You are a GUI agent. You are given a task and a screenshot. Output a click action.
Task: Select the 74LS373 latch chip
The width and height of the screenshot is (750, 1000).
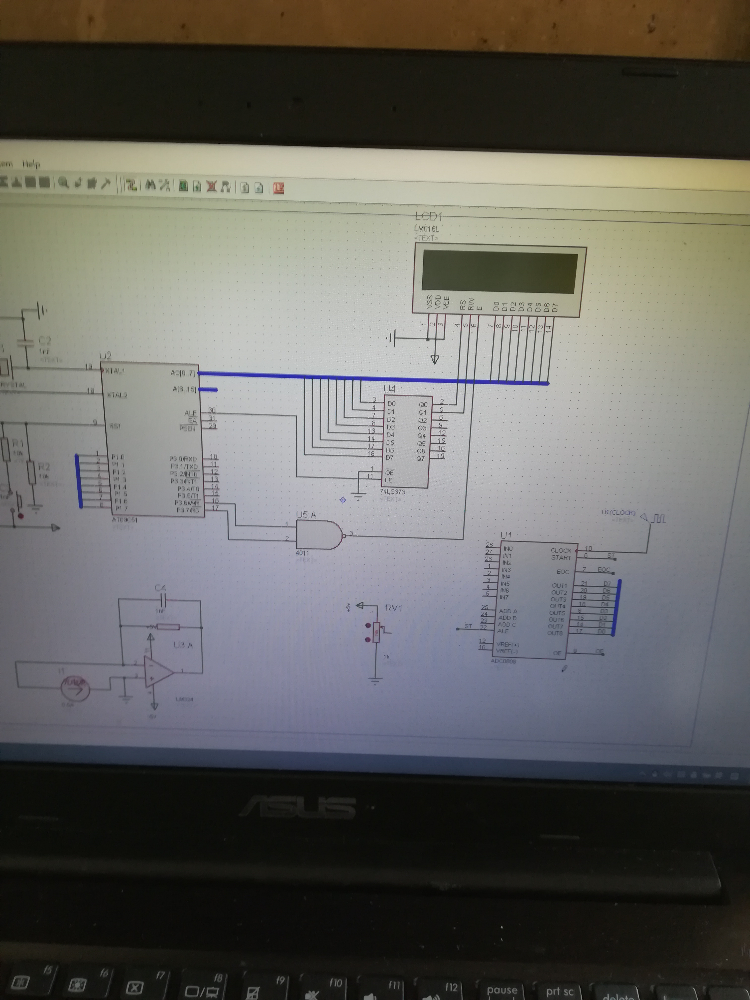[408, 441]
